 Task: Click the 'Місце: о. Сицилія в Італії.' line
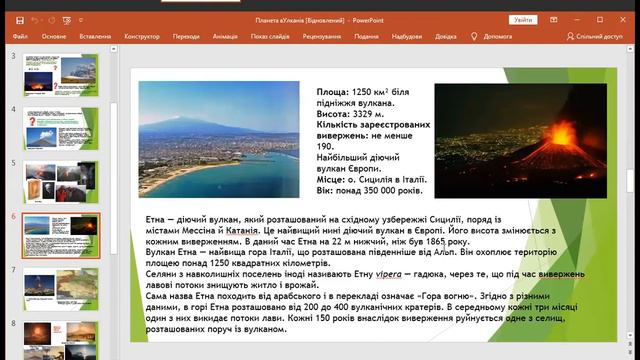[x=372, y=180]
